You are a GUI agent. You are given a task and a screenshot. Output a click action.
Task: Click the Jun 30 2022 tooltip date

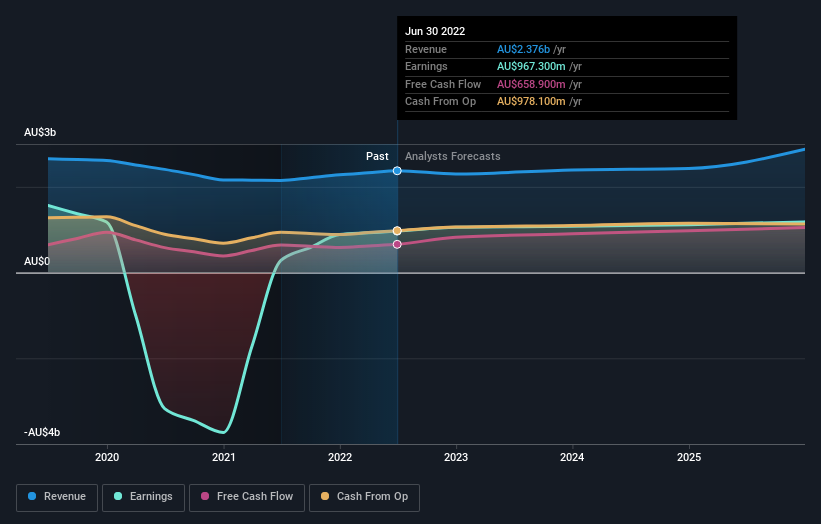coord(435,31)
